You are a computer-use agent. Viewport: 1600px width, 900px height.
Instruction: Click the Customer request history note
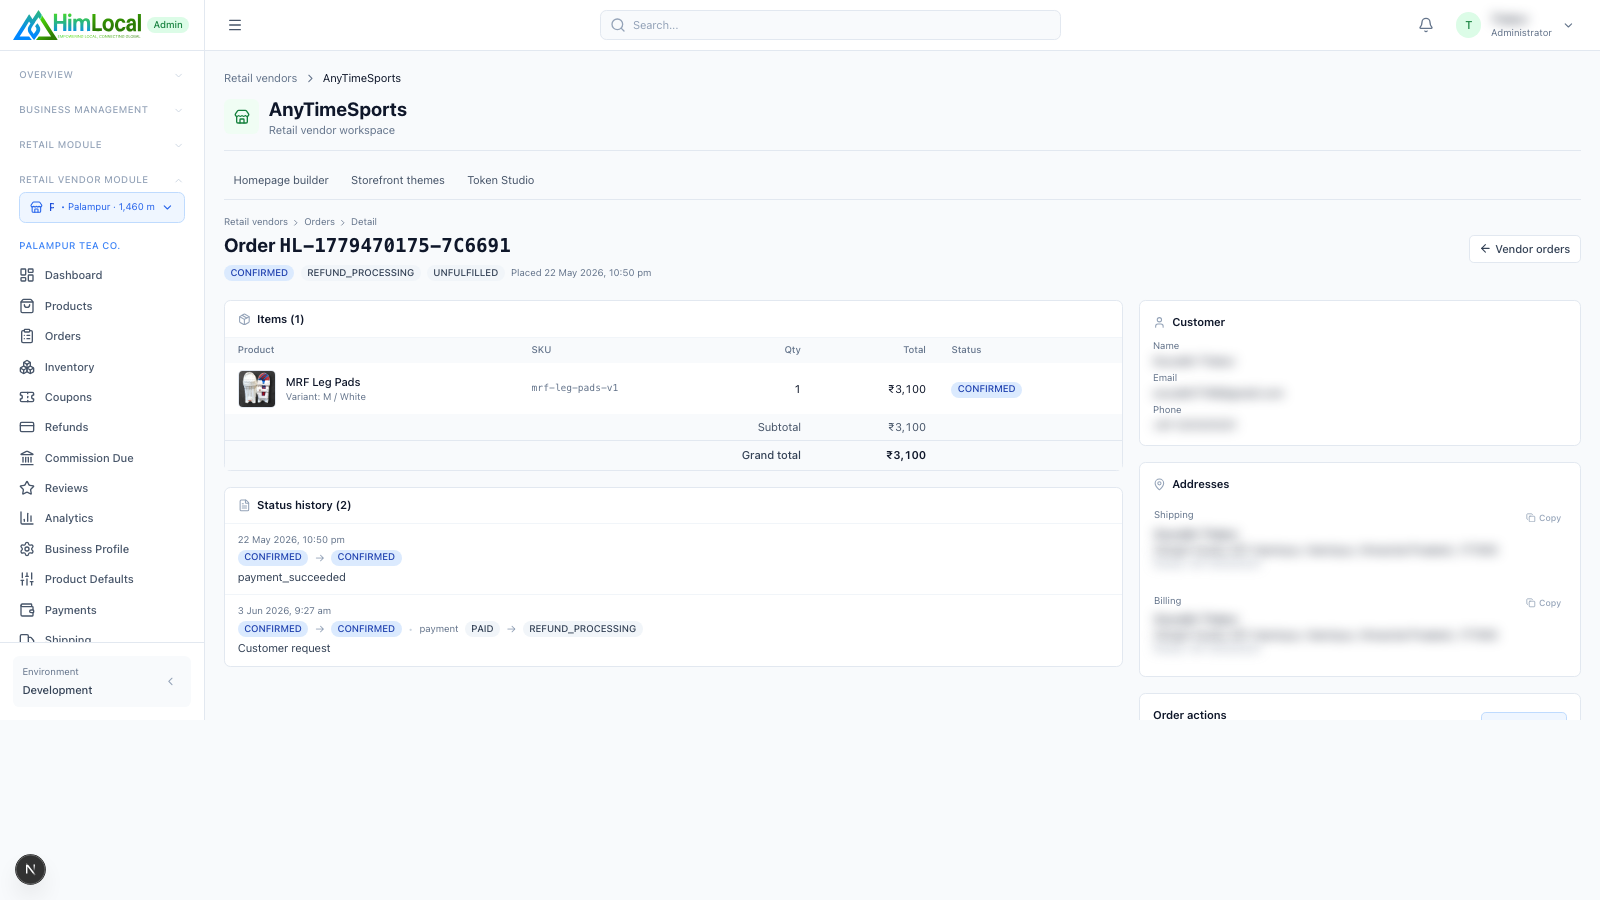[284, 648]
